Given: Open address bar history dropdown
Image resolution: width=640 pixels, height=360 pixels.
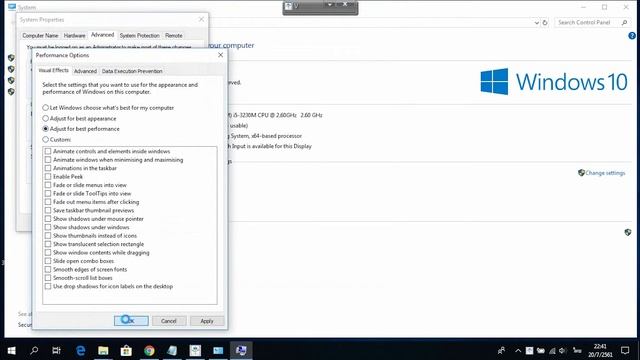Looking at the screenshot, I should click(x=536, y=23).
